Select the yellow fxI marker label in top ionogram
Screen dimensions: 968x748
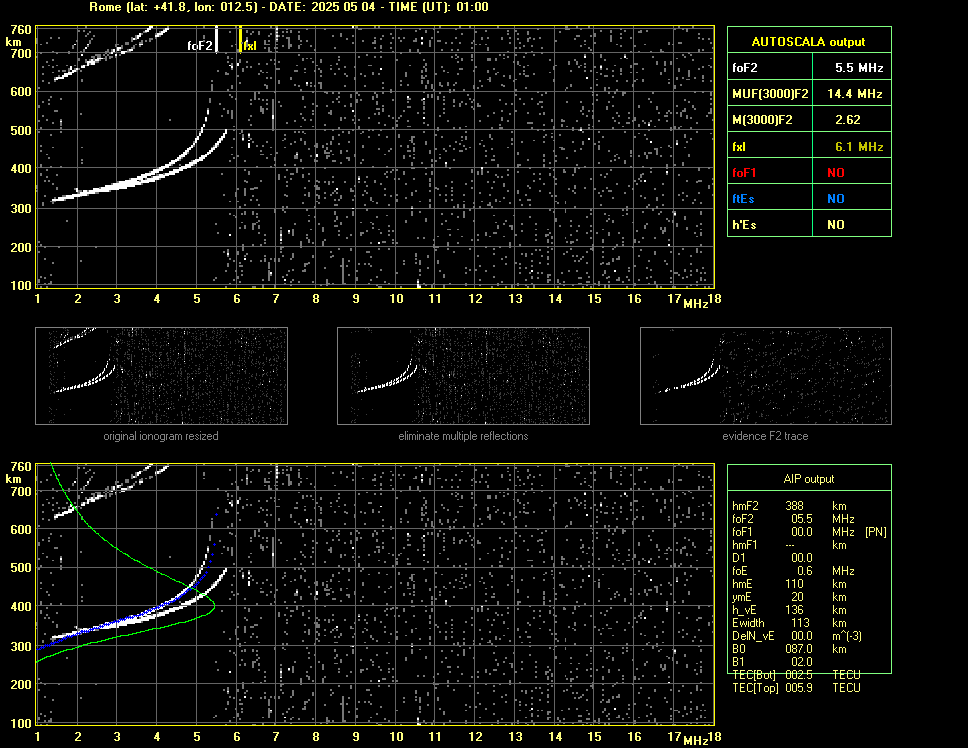(249, 46)
